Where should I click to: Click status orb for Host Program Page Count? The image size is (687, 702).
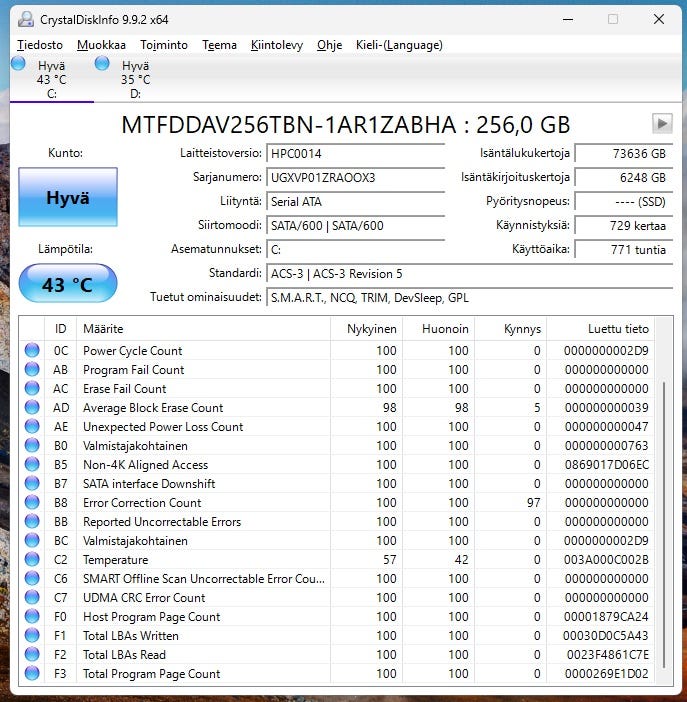tap(32, 616)
